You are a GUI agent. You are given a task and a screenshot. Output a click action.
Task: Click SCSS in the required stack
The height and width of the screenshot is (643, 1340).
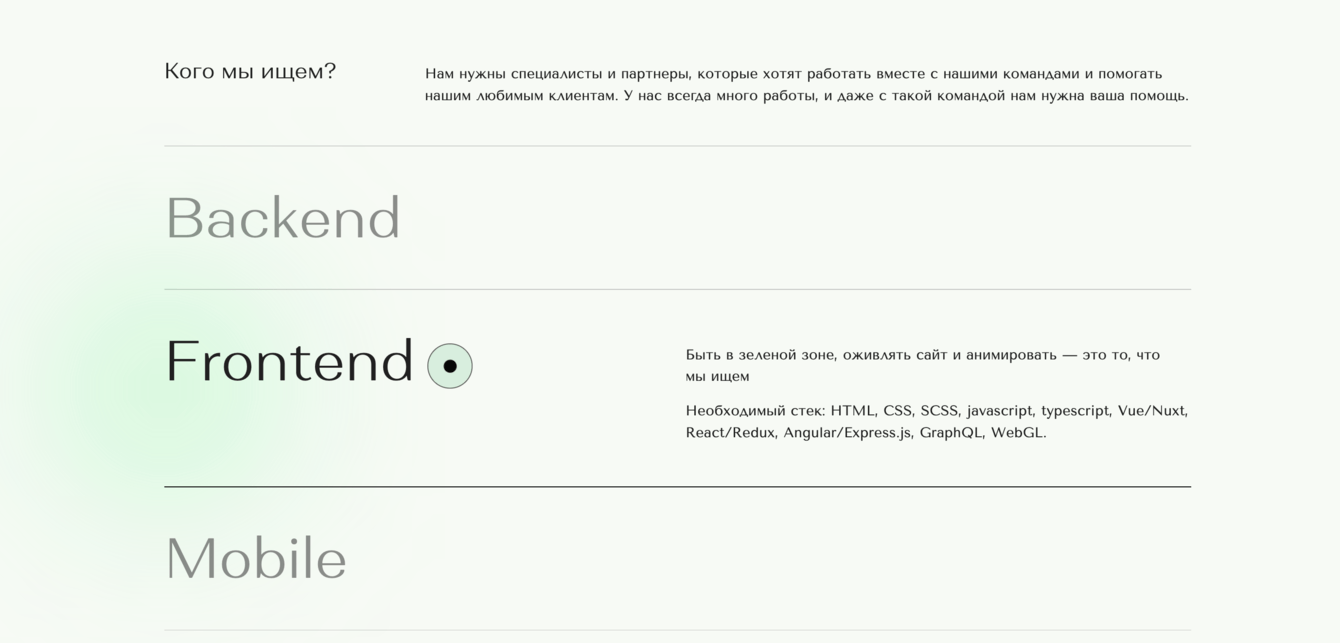click(939, 411)
